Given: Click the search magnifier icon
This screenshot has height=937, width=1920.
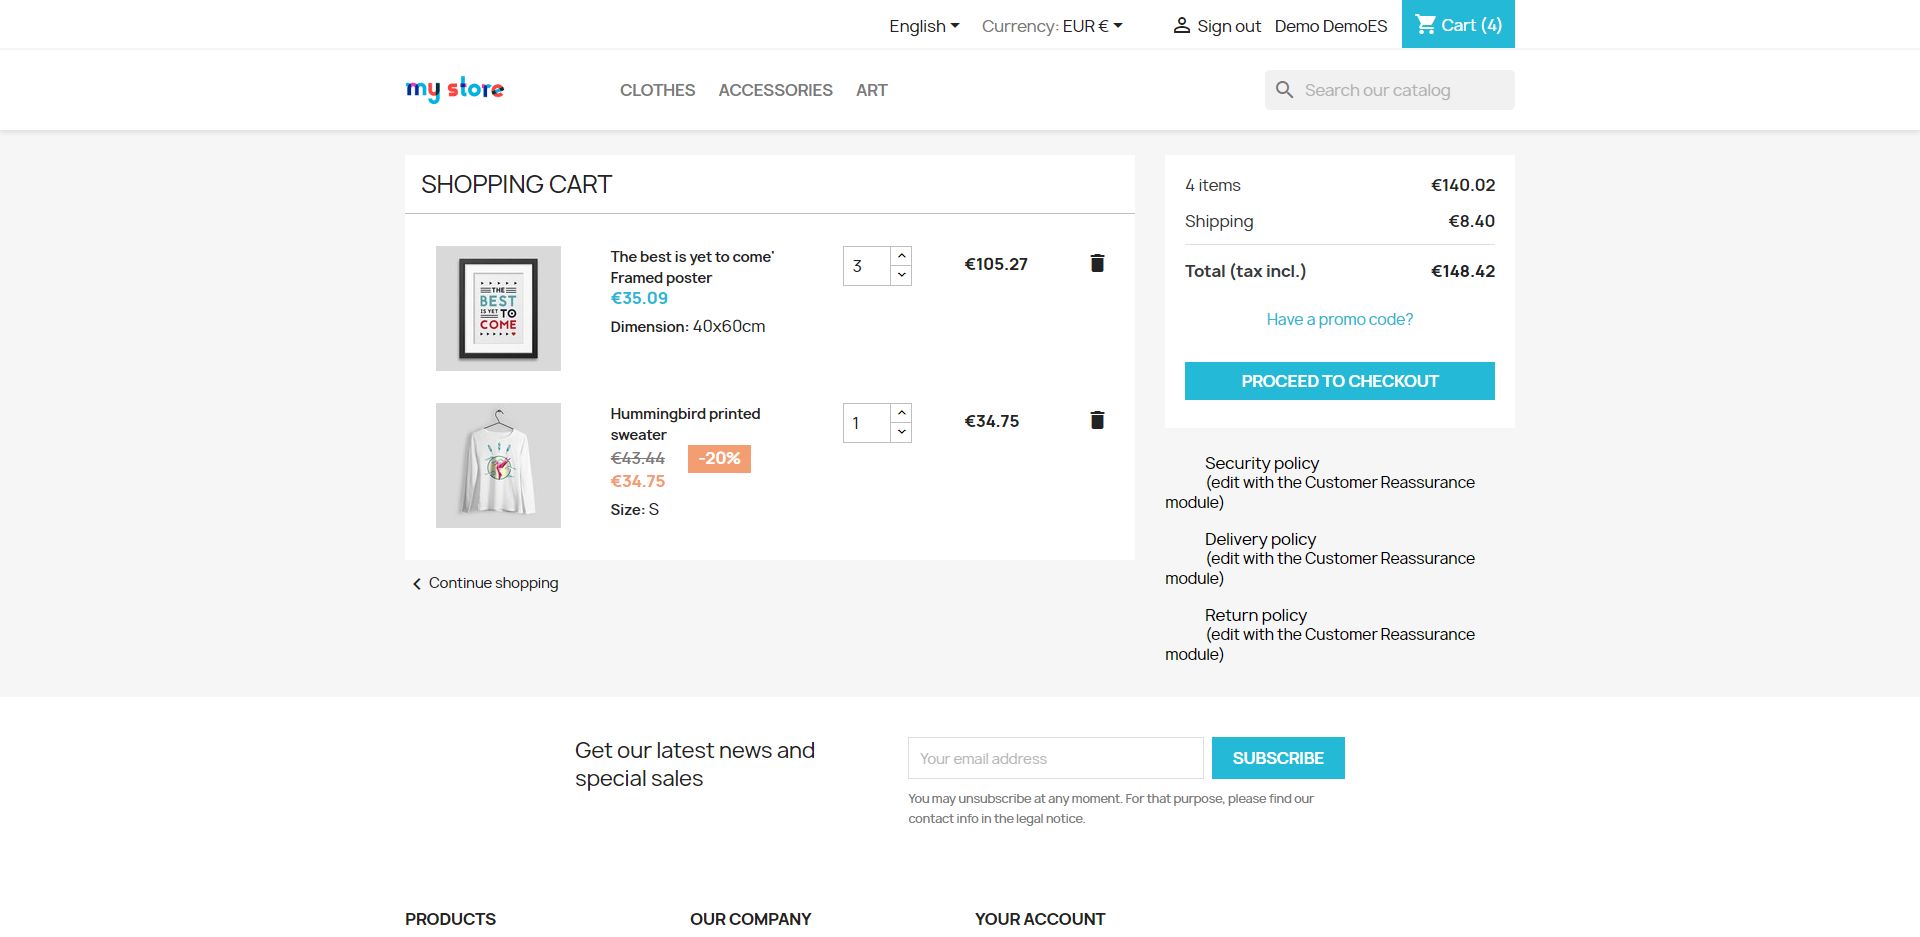Looking at the screenshot, I should tap(1285, 90).
